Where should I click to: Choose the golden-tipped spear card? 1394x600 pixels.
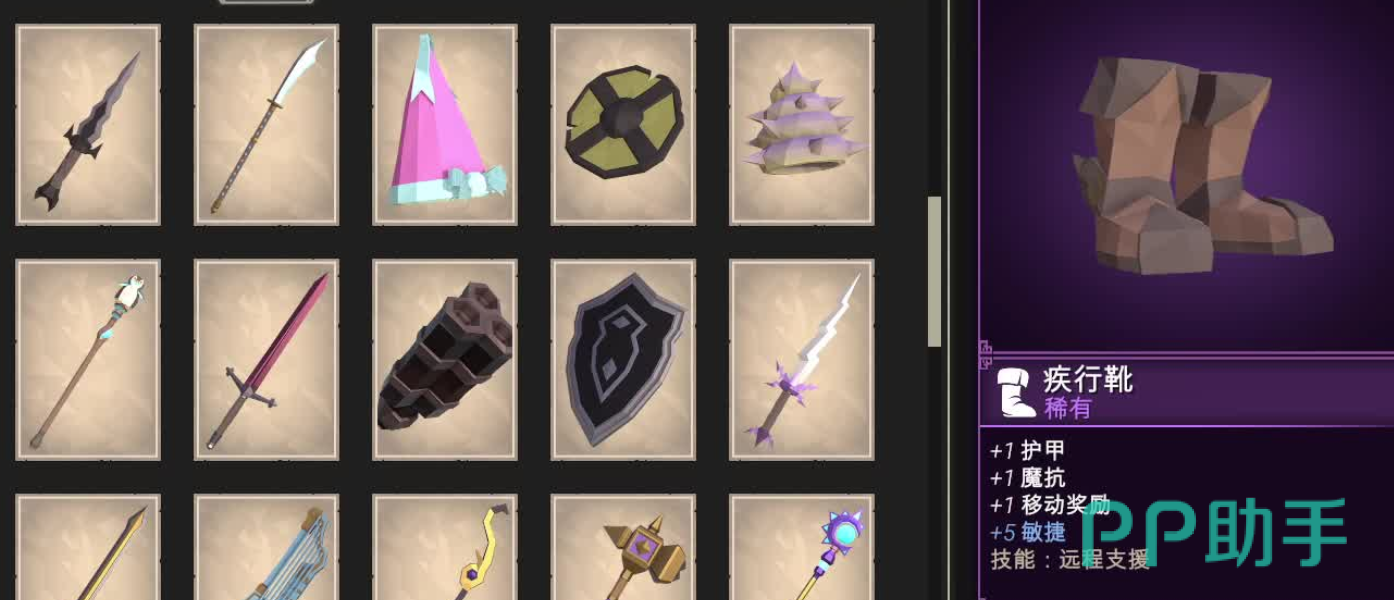(x=88, y=548)
